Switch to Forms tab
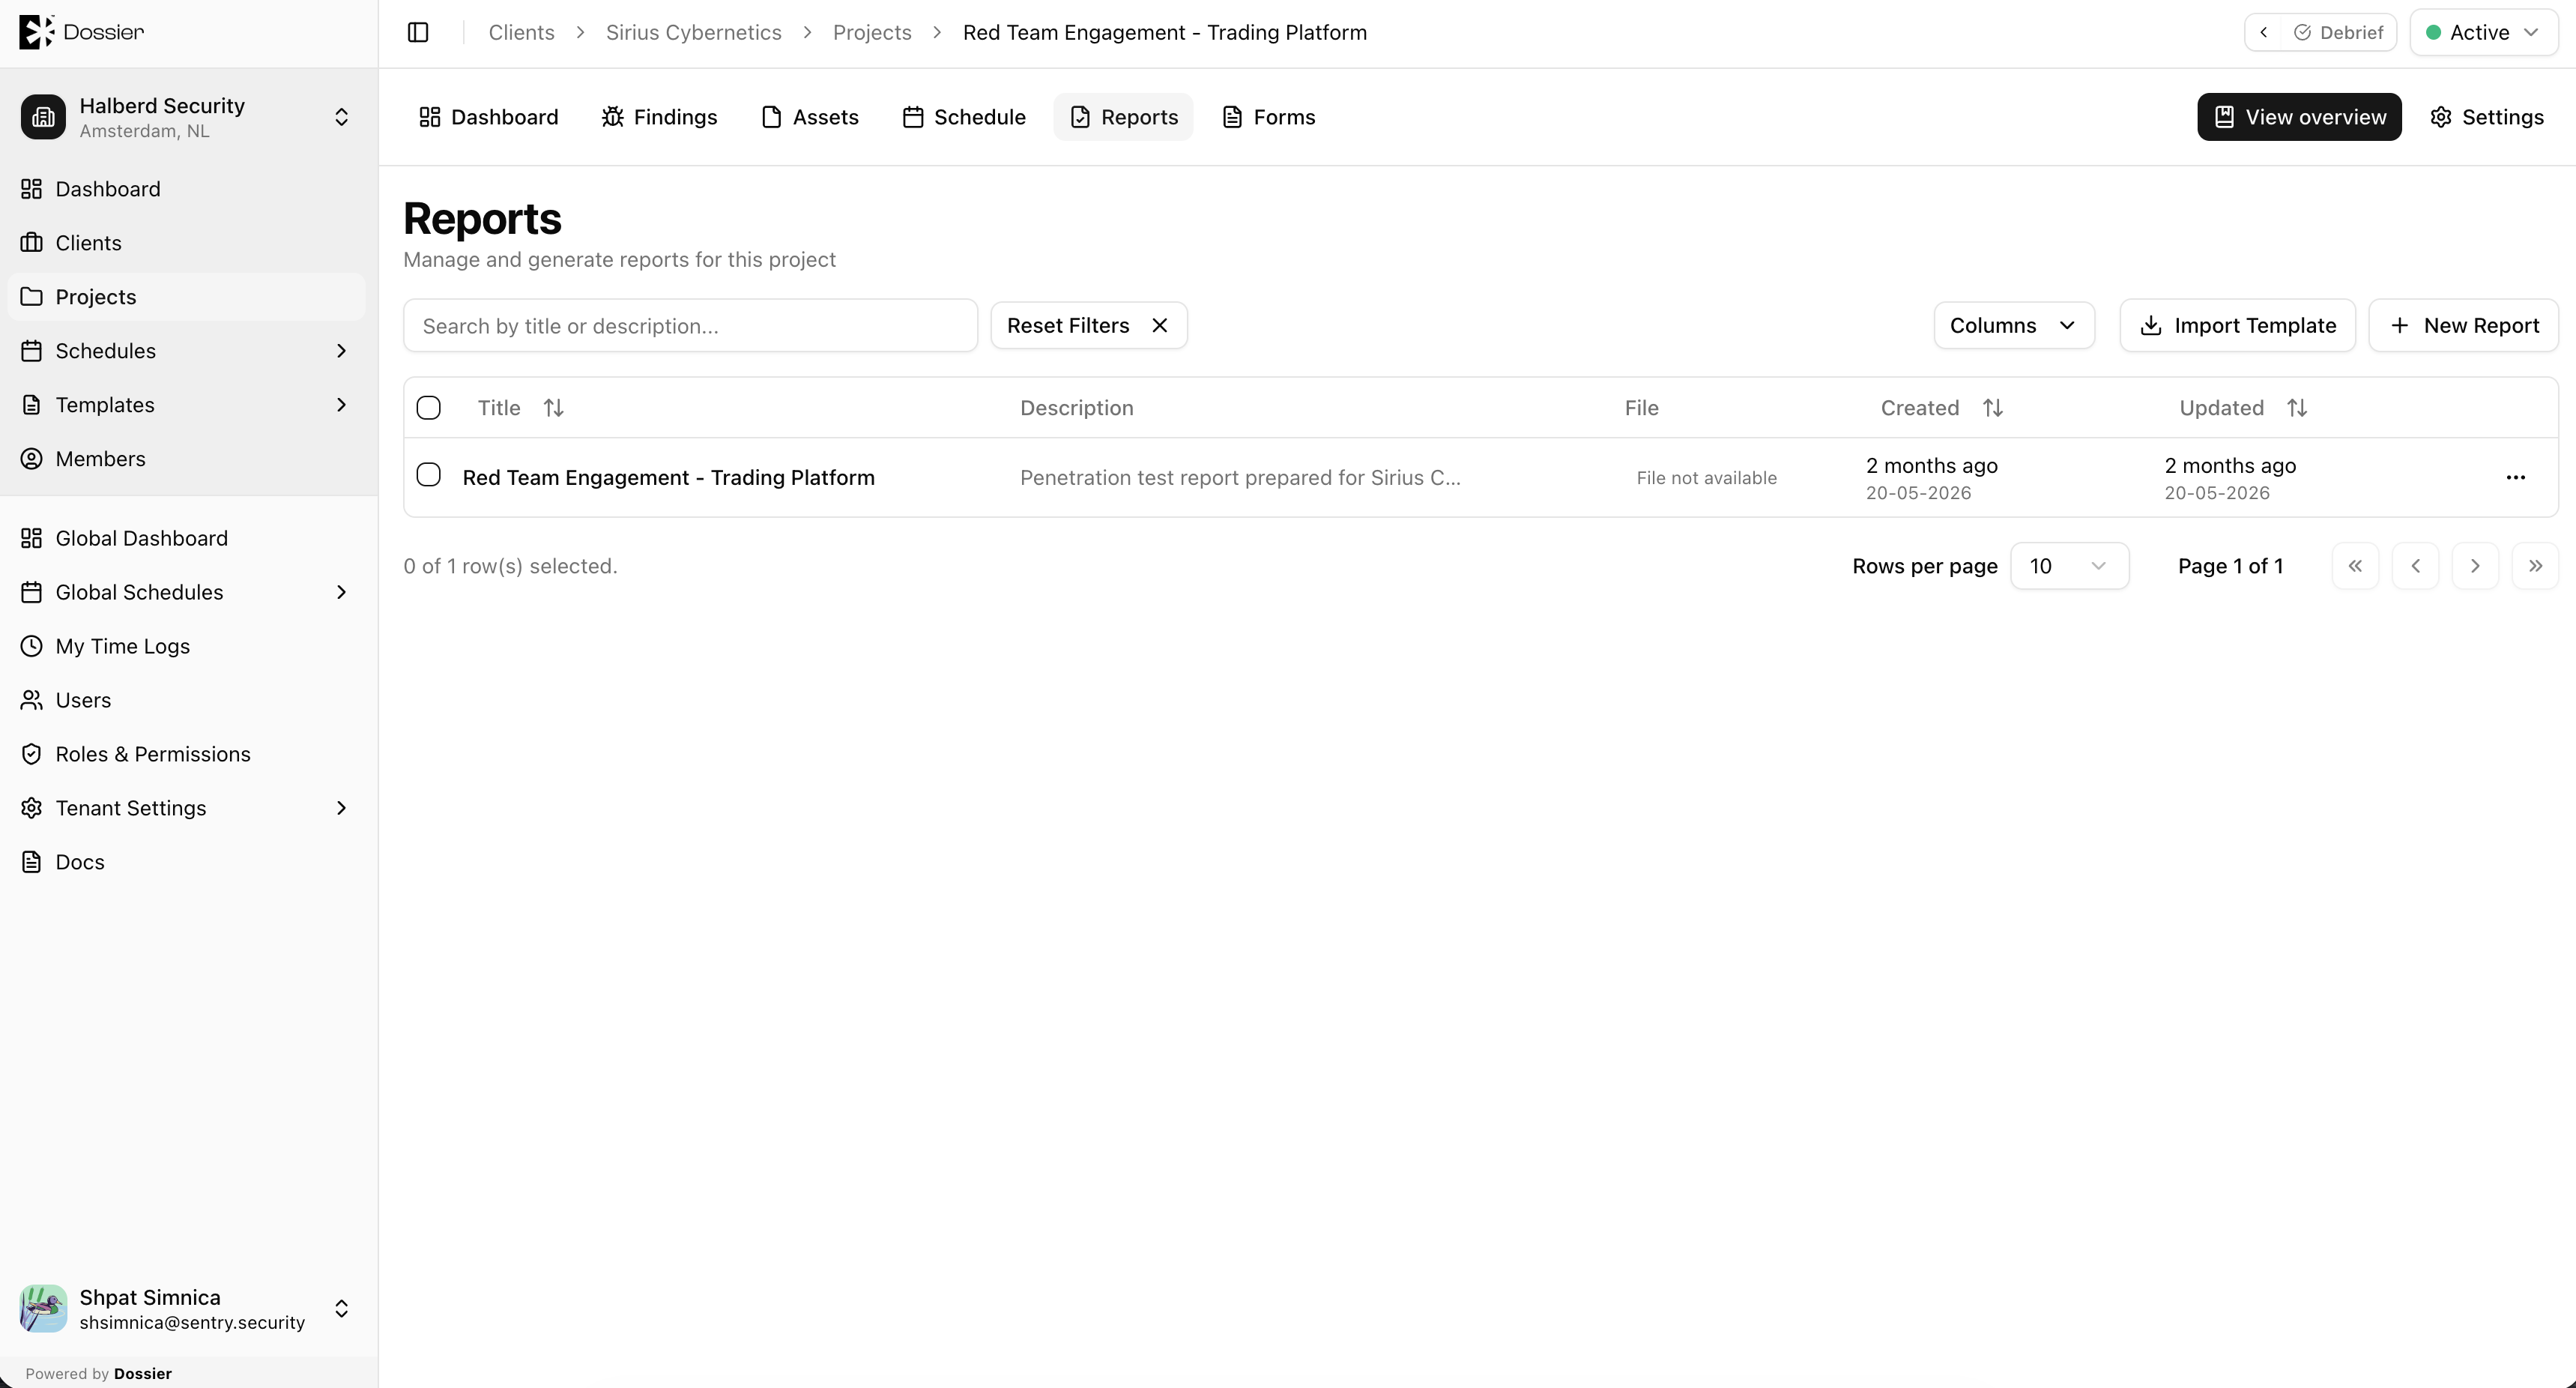The width and height of the screenshot is (2576, 1388). coord(1269,117)
